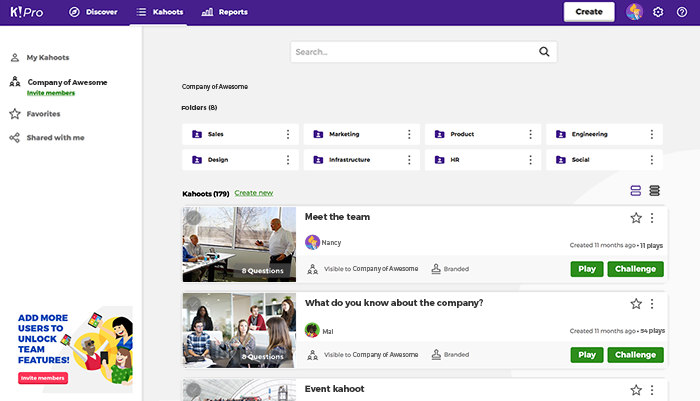Open the Reports tab
Screen dimensions: 700x401
(x=225, y=12)
